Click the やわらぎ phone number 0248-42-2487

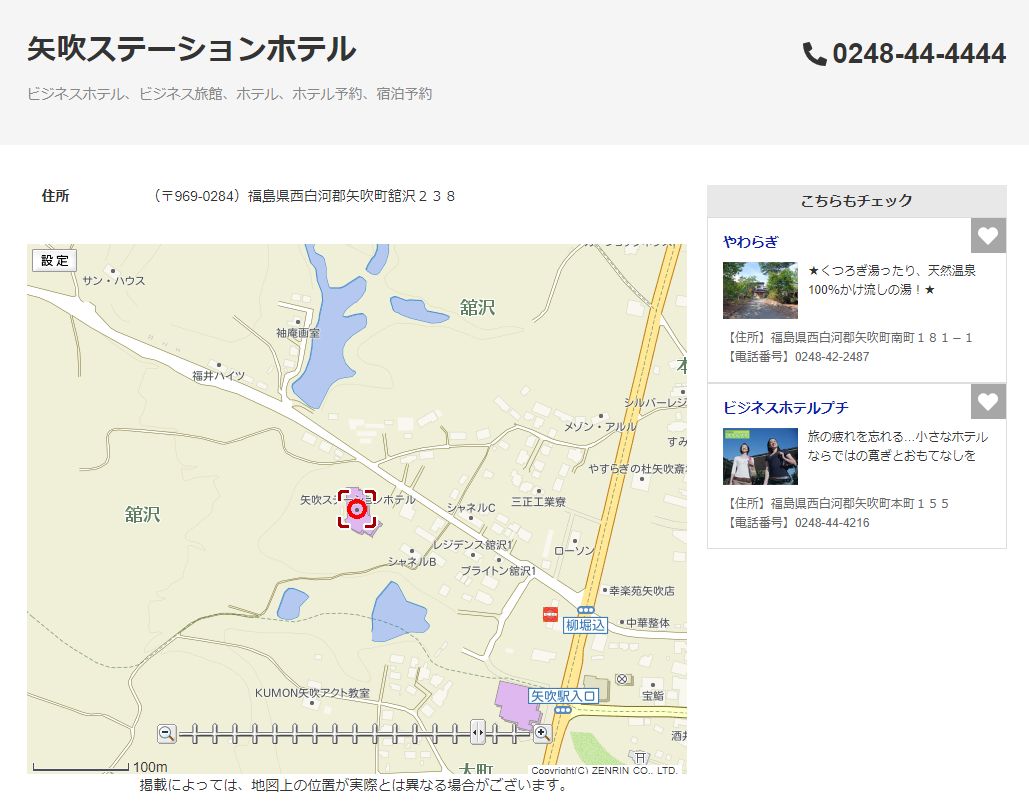[x=832, y=357]
